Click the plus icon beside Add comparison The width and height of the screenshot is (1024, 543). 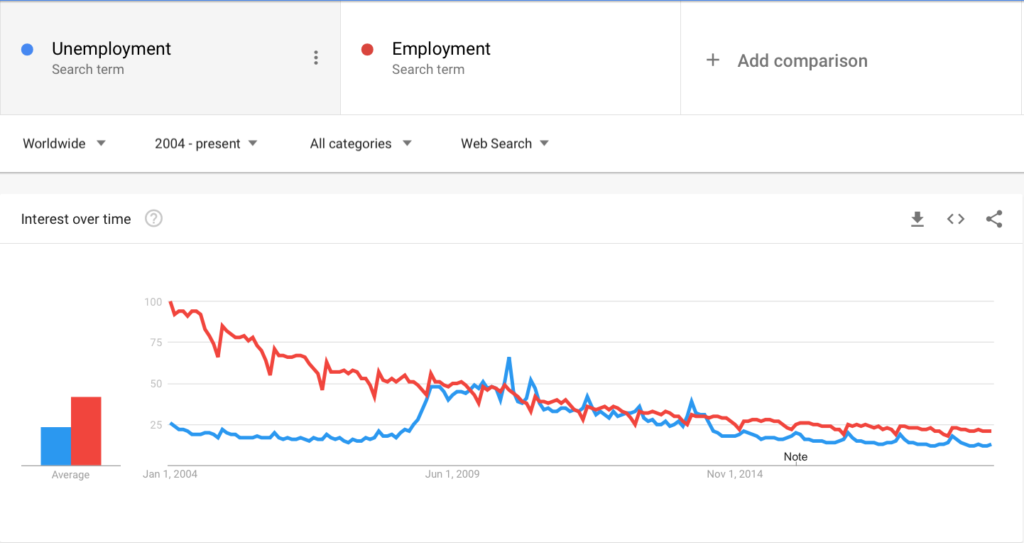pos(713,60)
